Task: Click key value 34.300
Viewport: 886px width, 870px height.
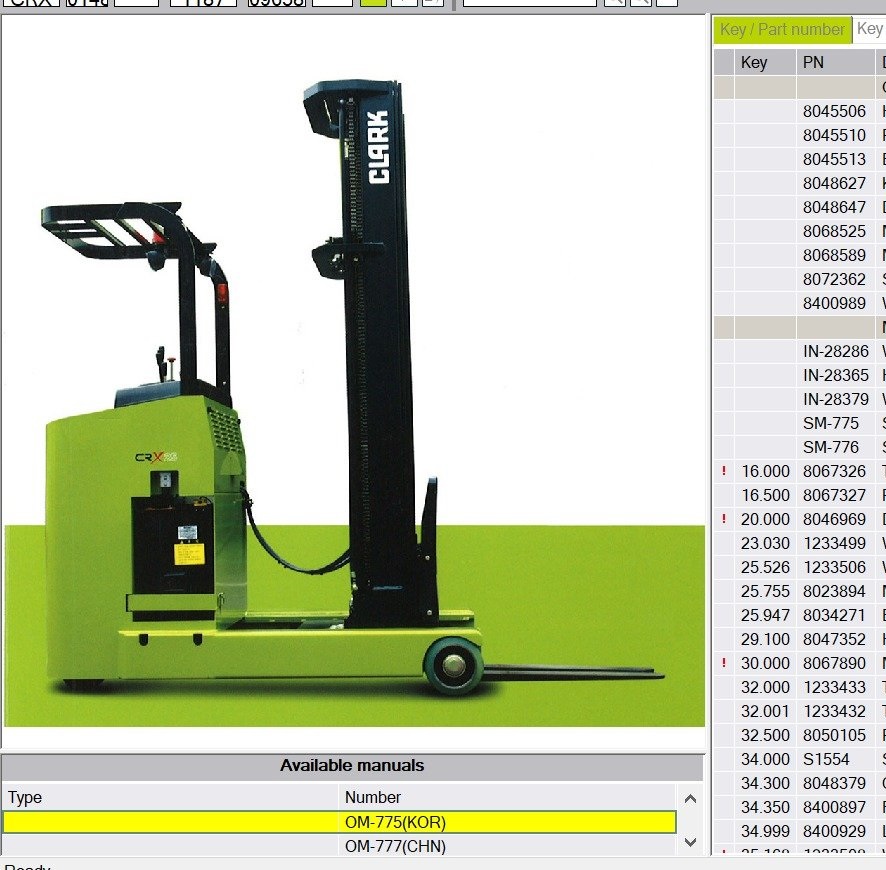Action: pos(765,784)
